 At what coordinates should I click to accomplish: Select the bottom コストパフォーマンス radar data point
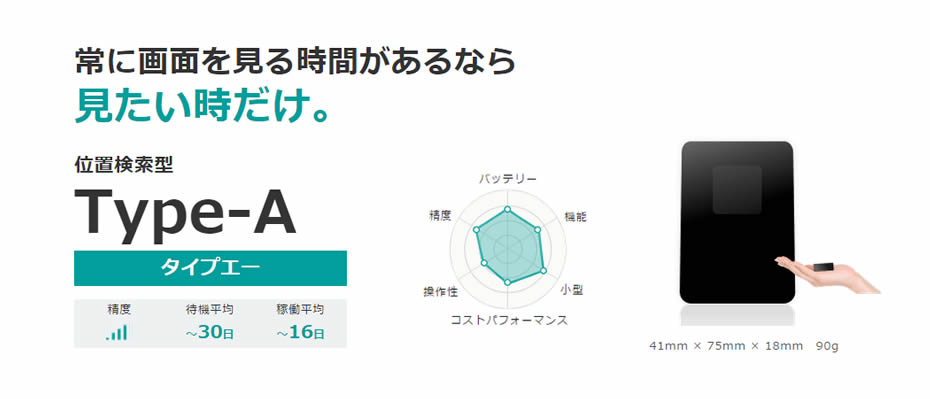[507, 282]
